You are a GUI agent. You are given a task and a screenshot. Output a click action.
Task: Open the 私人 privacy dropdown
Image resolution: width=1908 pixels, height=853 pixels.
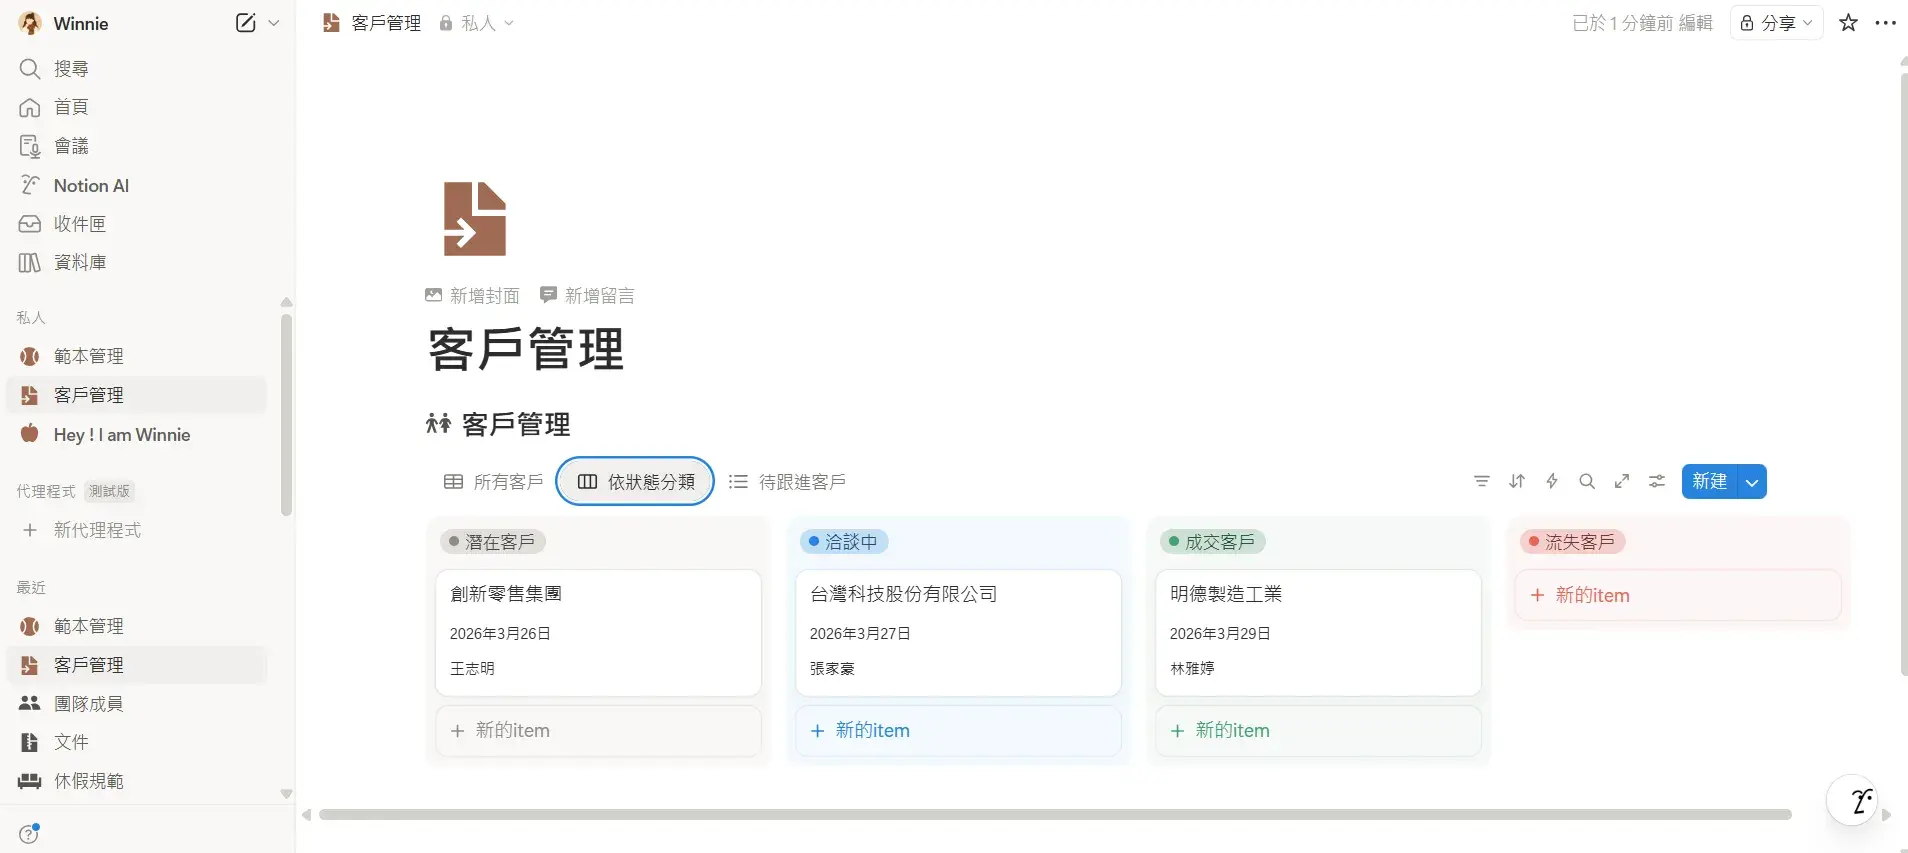point(477,23)
